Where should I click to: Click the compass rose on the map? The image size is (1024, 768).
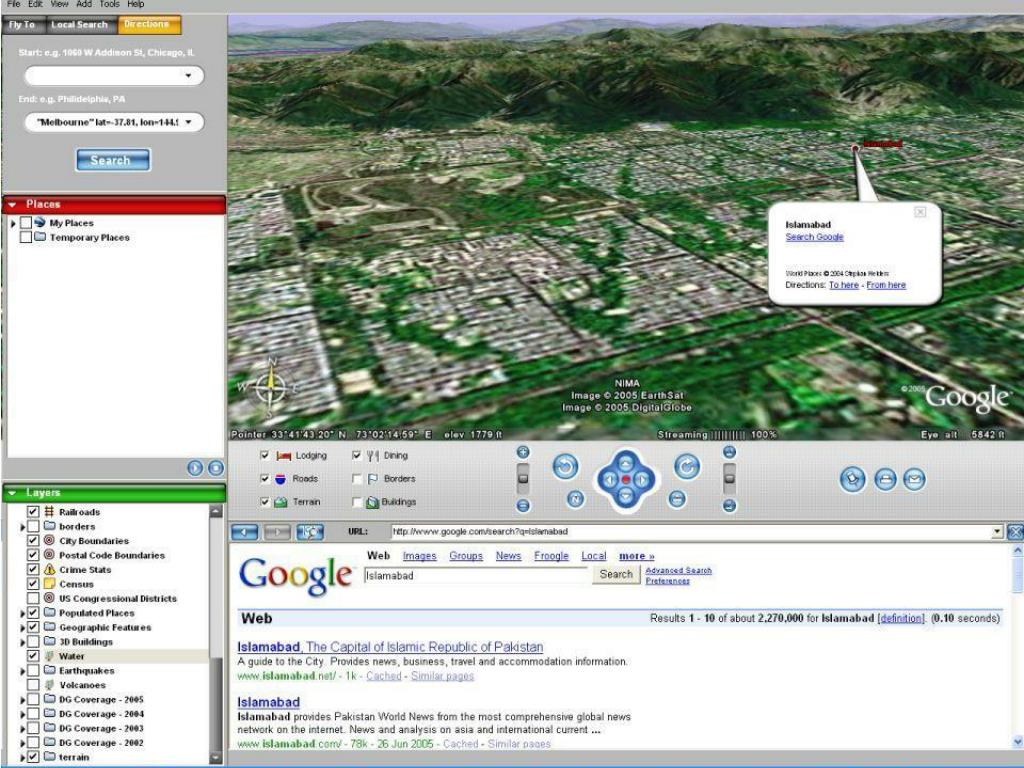coord(270,389)
